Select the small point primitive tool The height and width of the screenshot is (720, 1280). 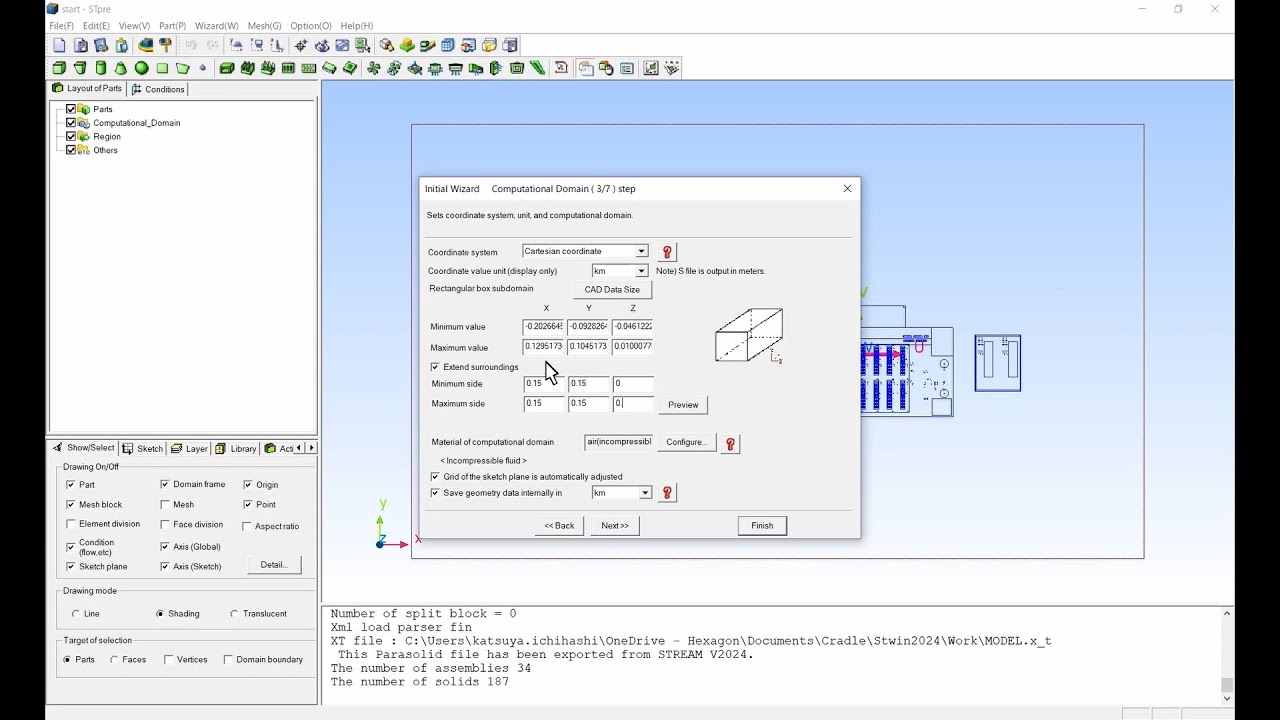point(203,68)
